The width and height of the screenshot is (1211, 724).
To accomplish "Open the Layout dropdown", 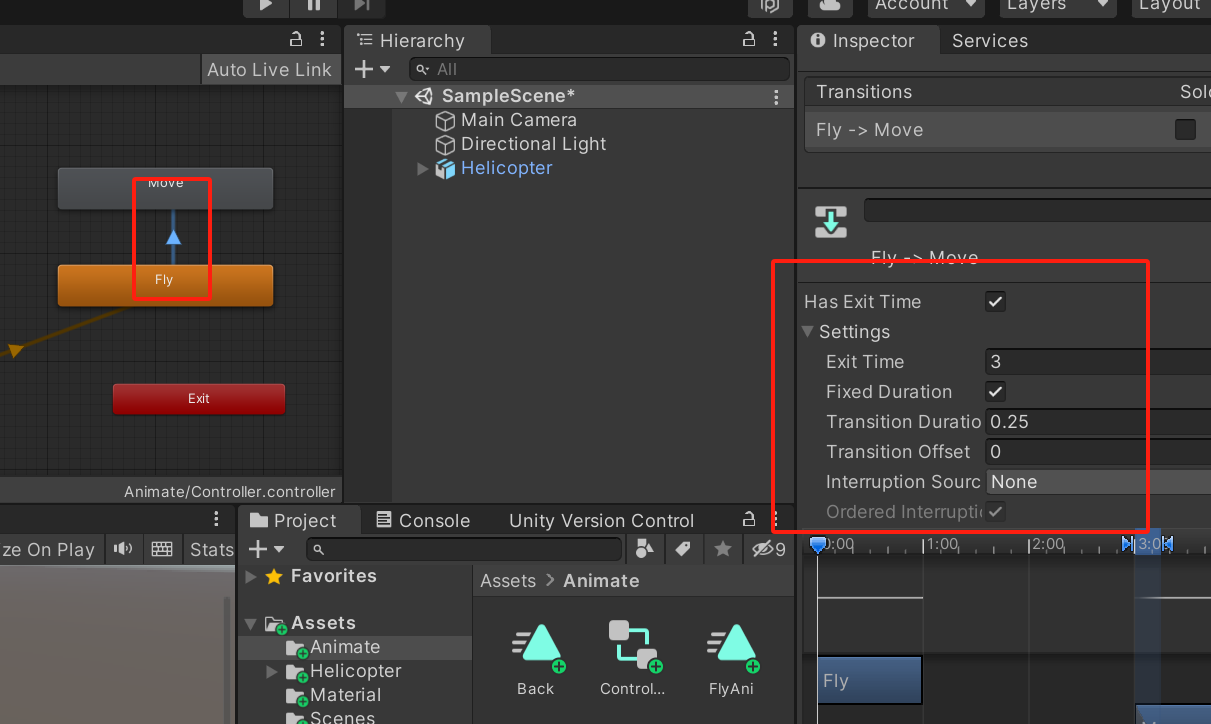I will (1171, 6).
